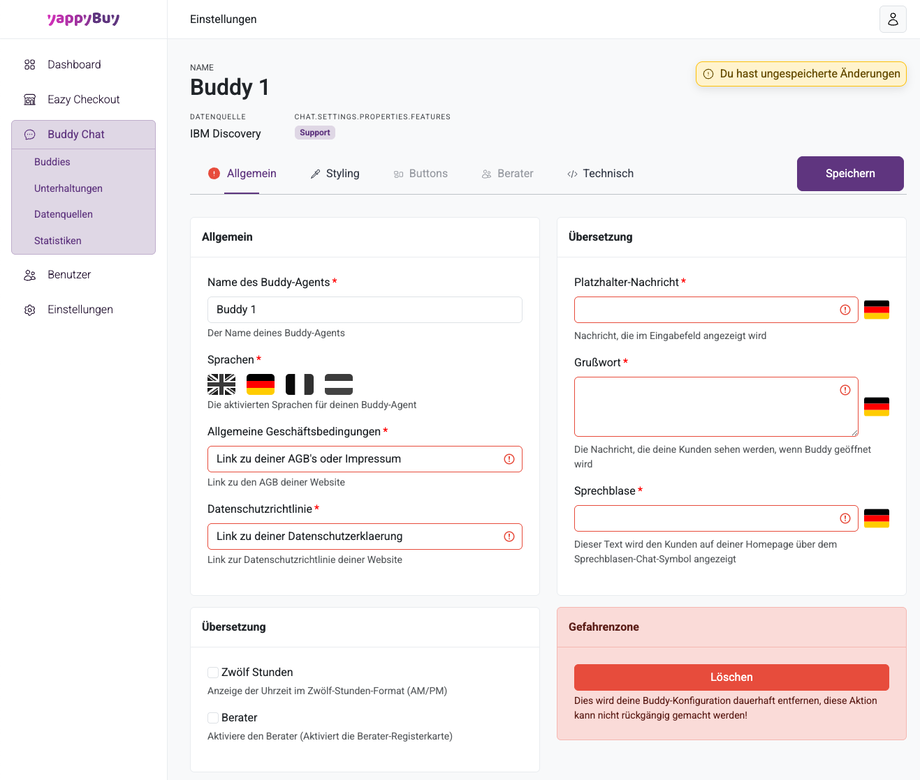920x780 pixels.
Task: Click the red Löschen button
Action: (x=731, y=677)
